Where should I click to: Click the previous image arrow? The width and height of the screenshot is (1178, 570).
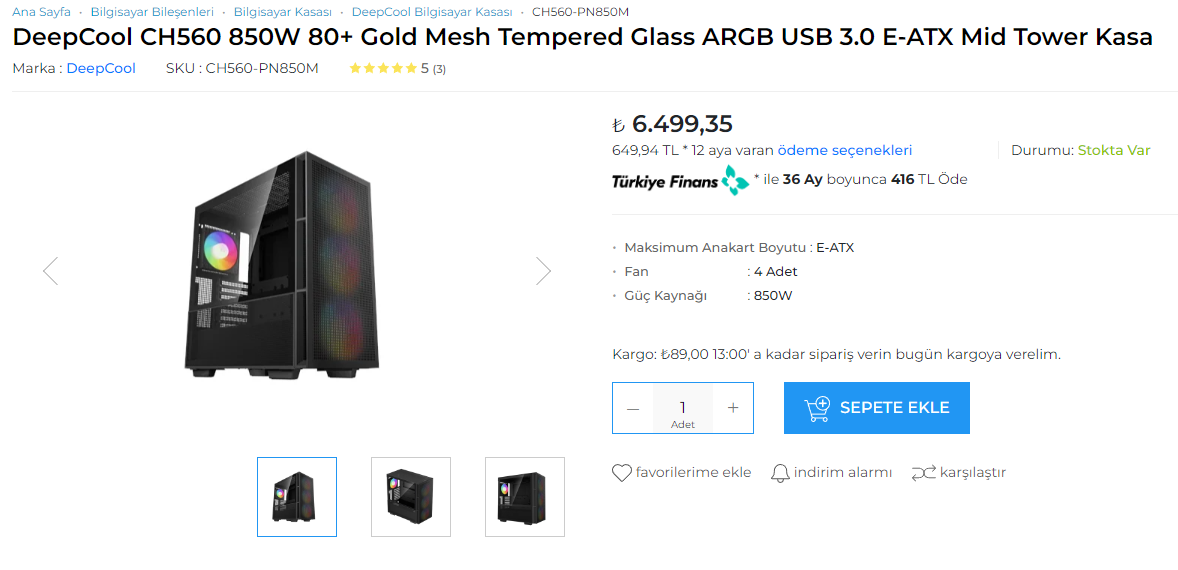(50, 271)
